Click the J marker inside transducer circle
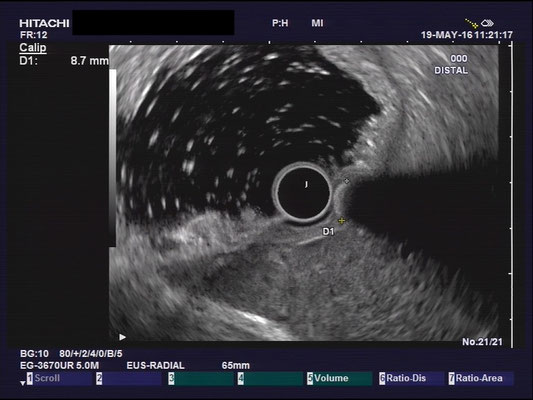Screen dimensions: 533x400 306,184
